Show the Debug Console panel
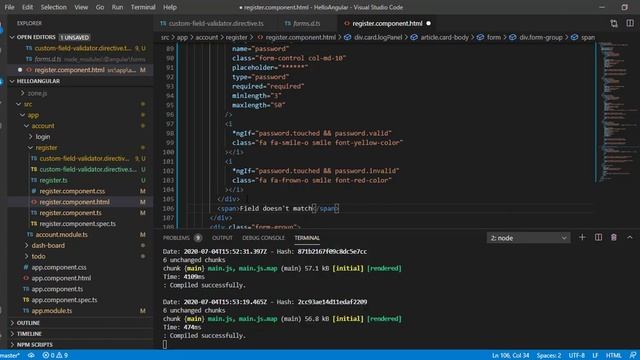Viewport: 640px width, 360px height. (x=263, y=238)
